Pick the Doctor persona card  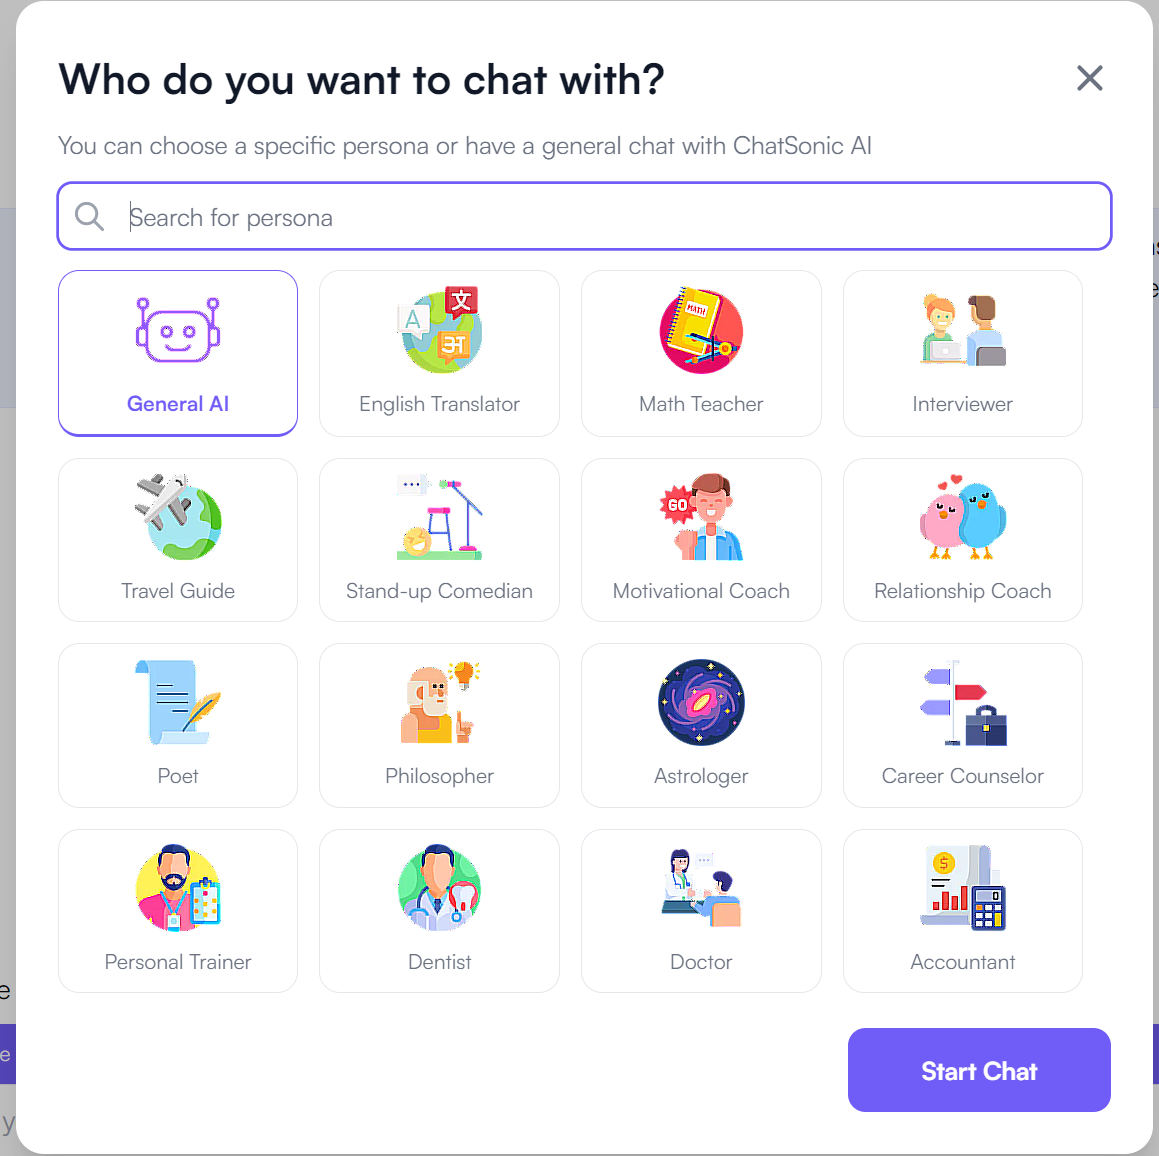tap(701, 911)
